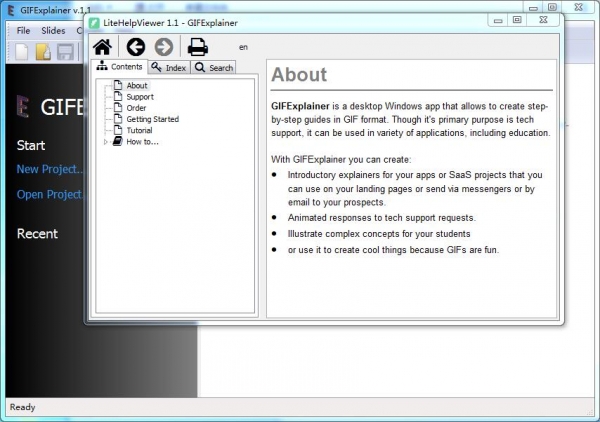
Task: Click the book icon beside How to...
Action: point(117,142)
